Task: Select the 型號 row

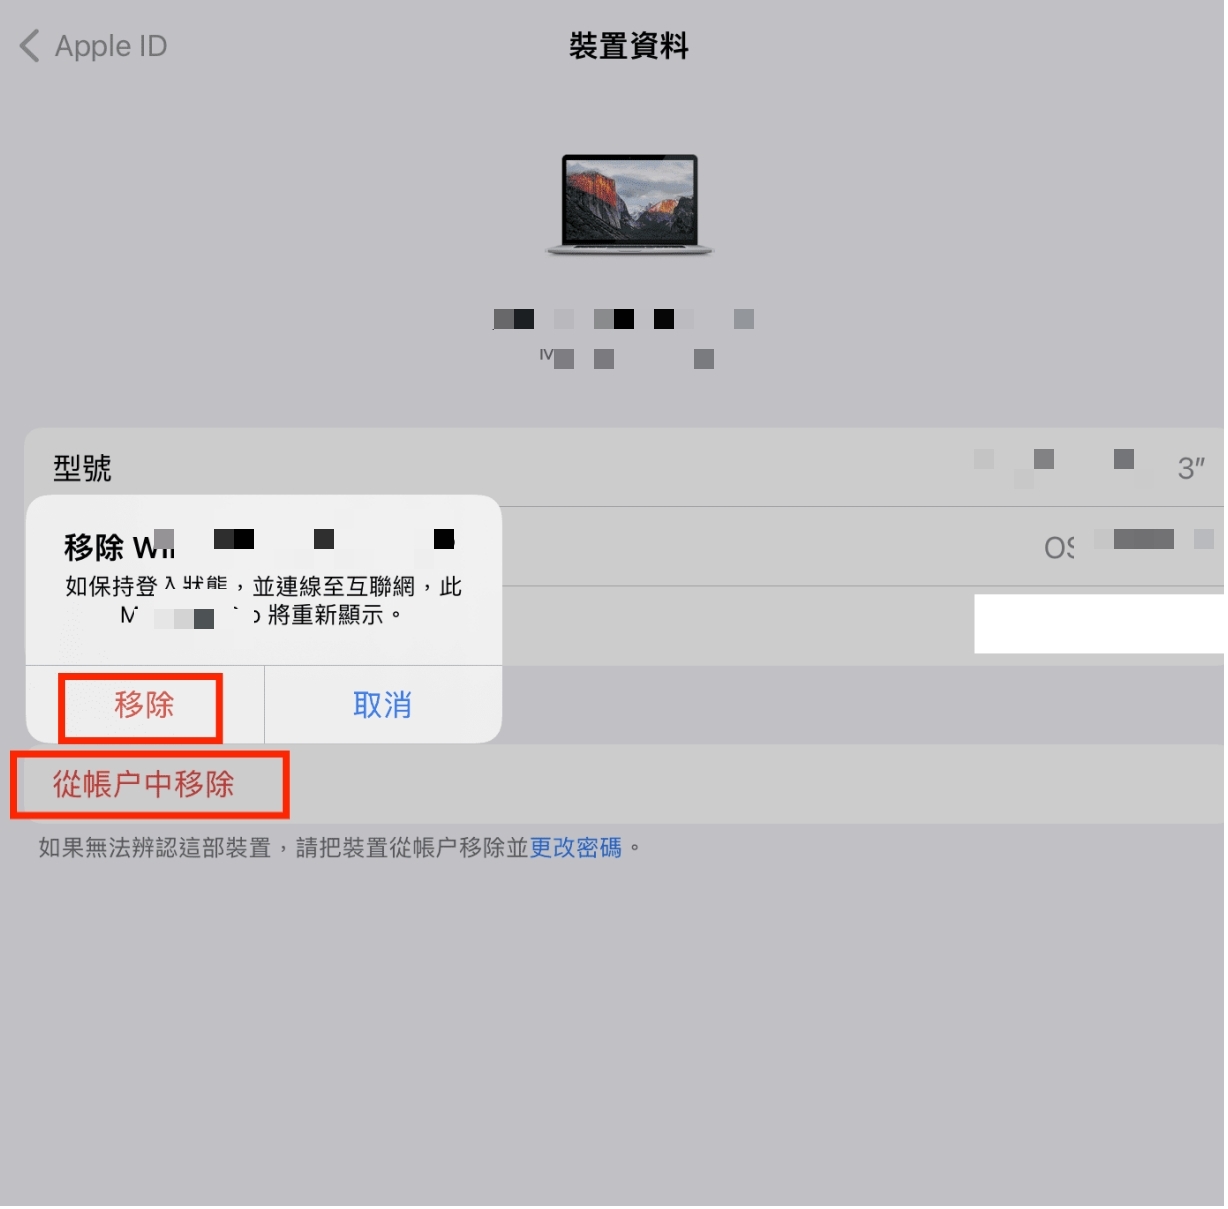Action: [625, 468]
